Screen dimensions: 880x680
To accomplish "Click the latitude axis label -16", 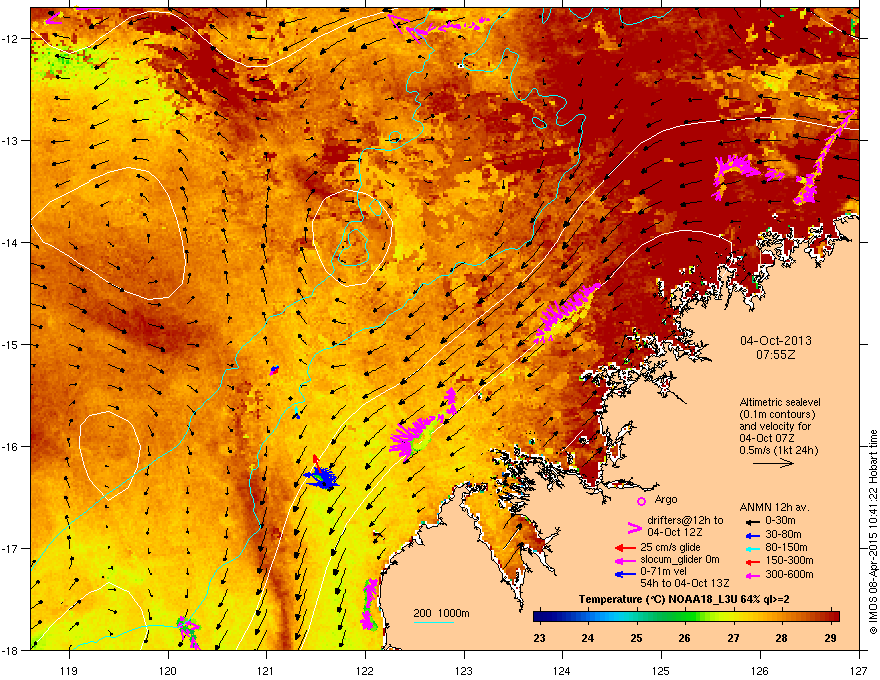I will (x=10, y=447).
